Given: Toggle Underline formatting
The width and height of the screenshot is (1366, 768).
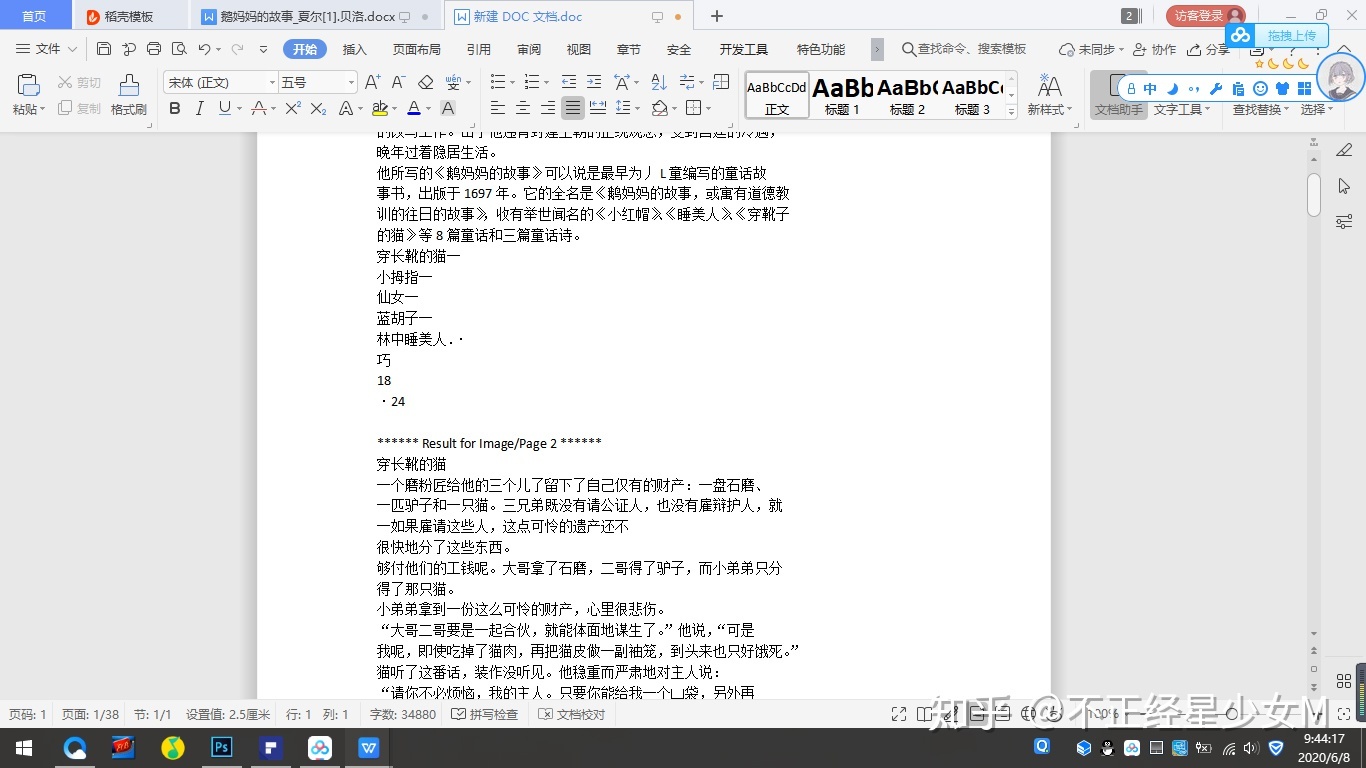Looking at the screenshot, I should point(224,108).
